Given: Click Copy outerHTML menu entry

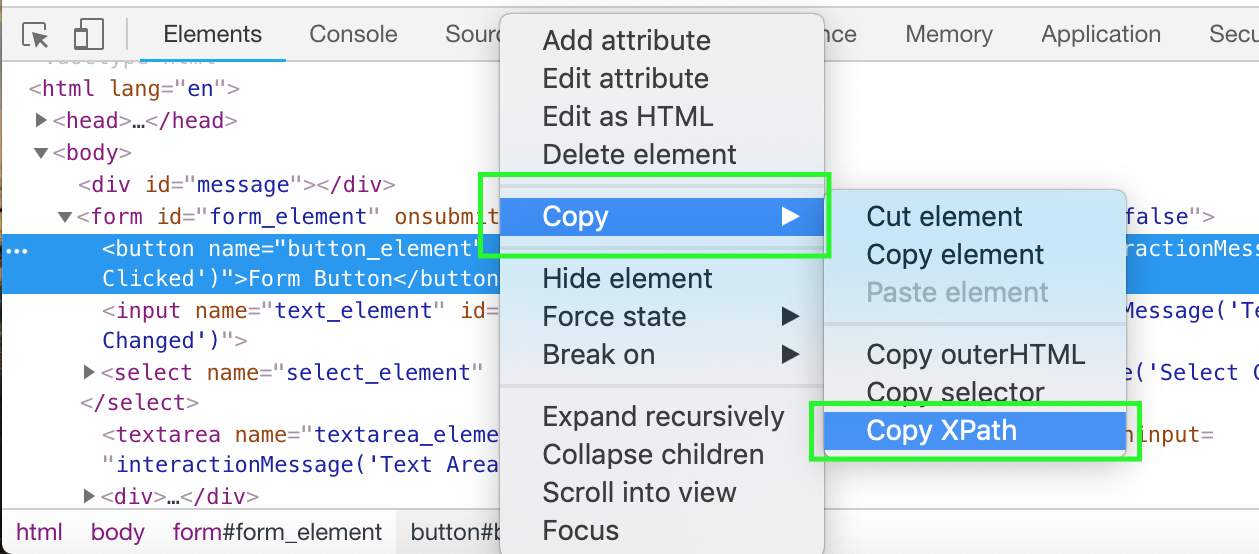Looking at the screenshot, I should (x=975, y=354).
